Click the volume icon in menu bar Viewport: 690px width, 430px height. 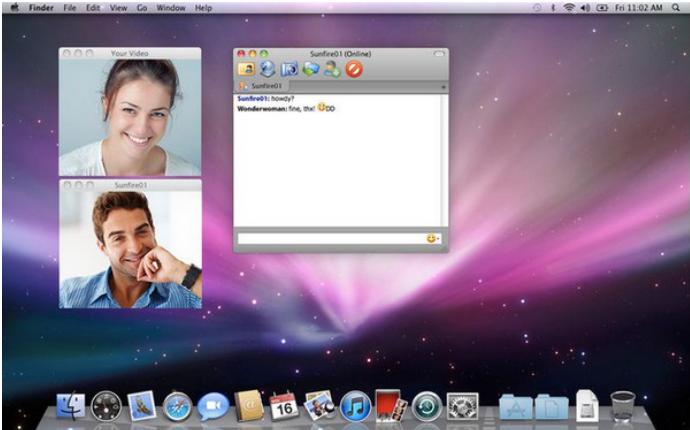(x=584, y=7)
